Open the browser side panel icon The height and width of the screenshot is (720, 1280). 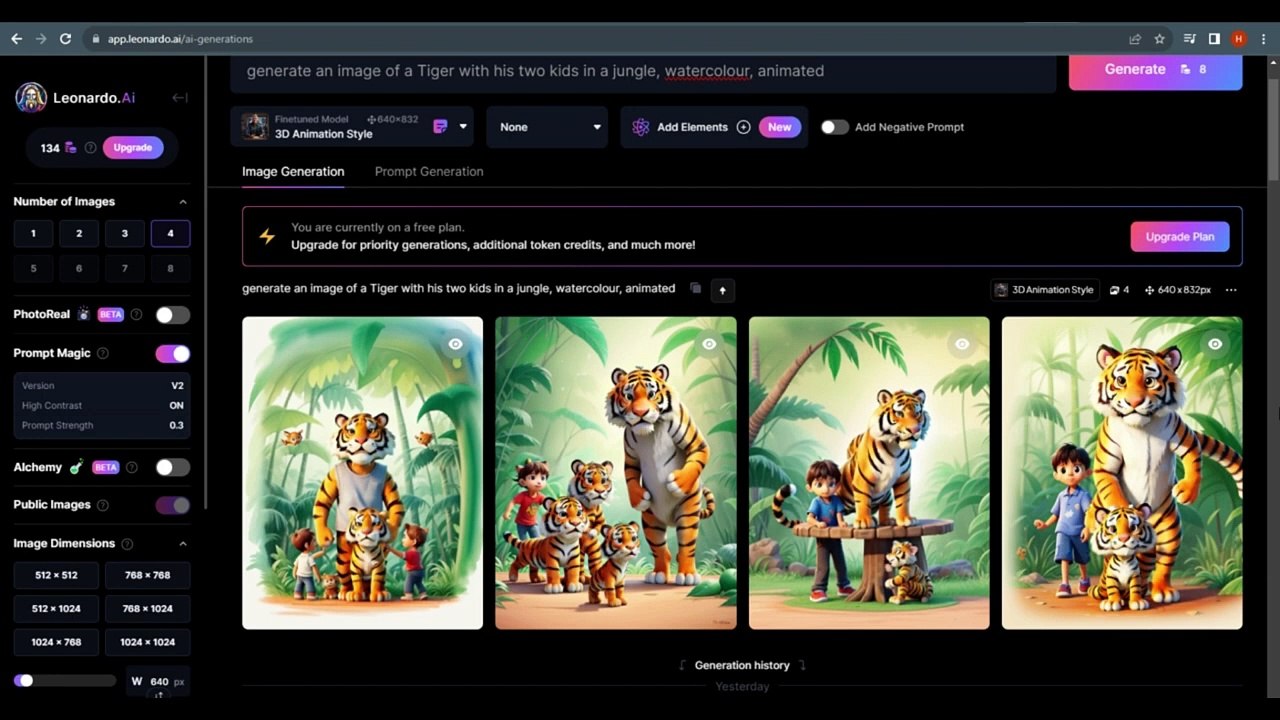coord(1214,39)
